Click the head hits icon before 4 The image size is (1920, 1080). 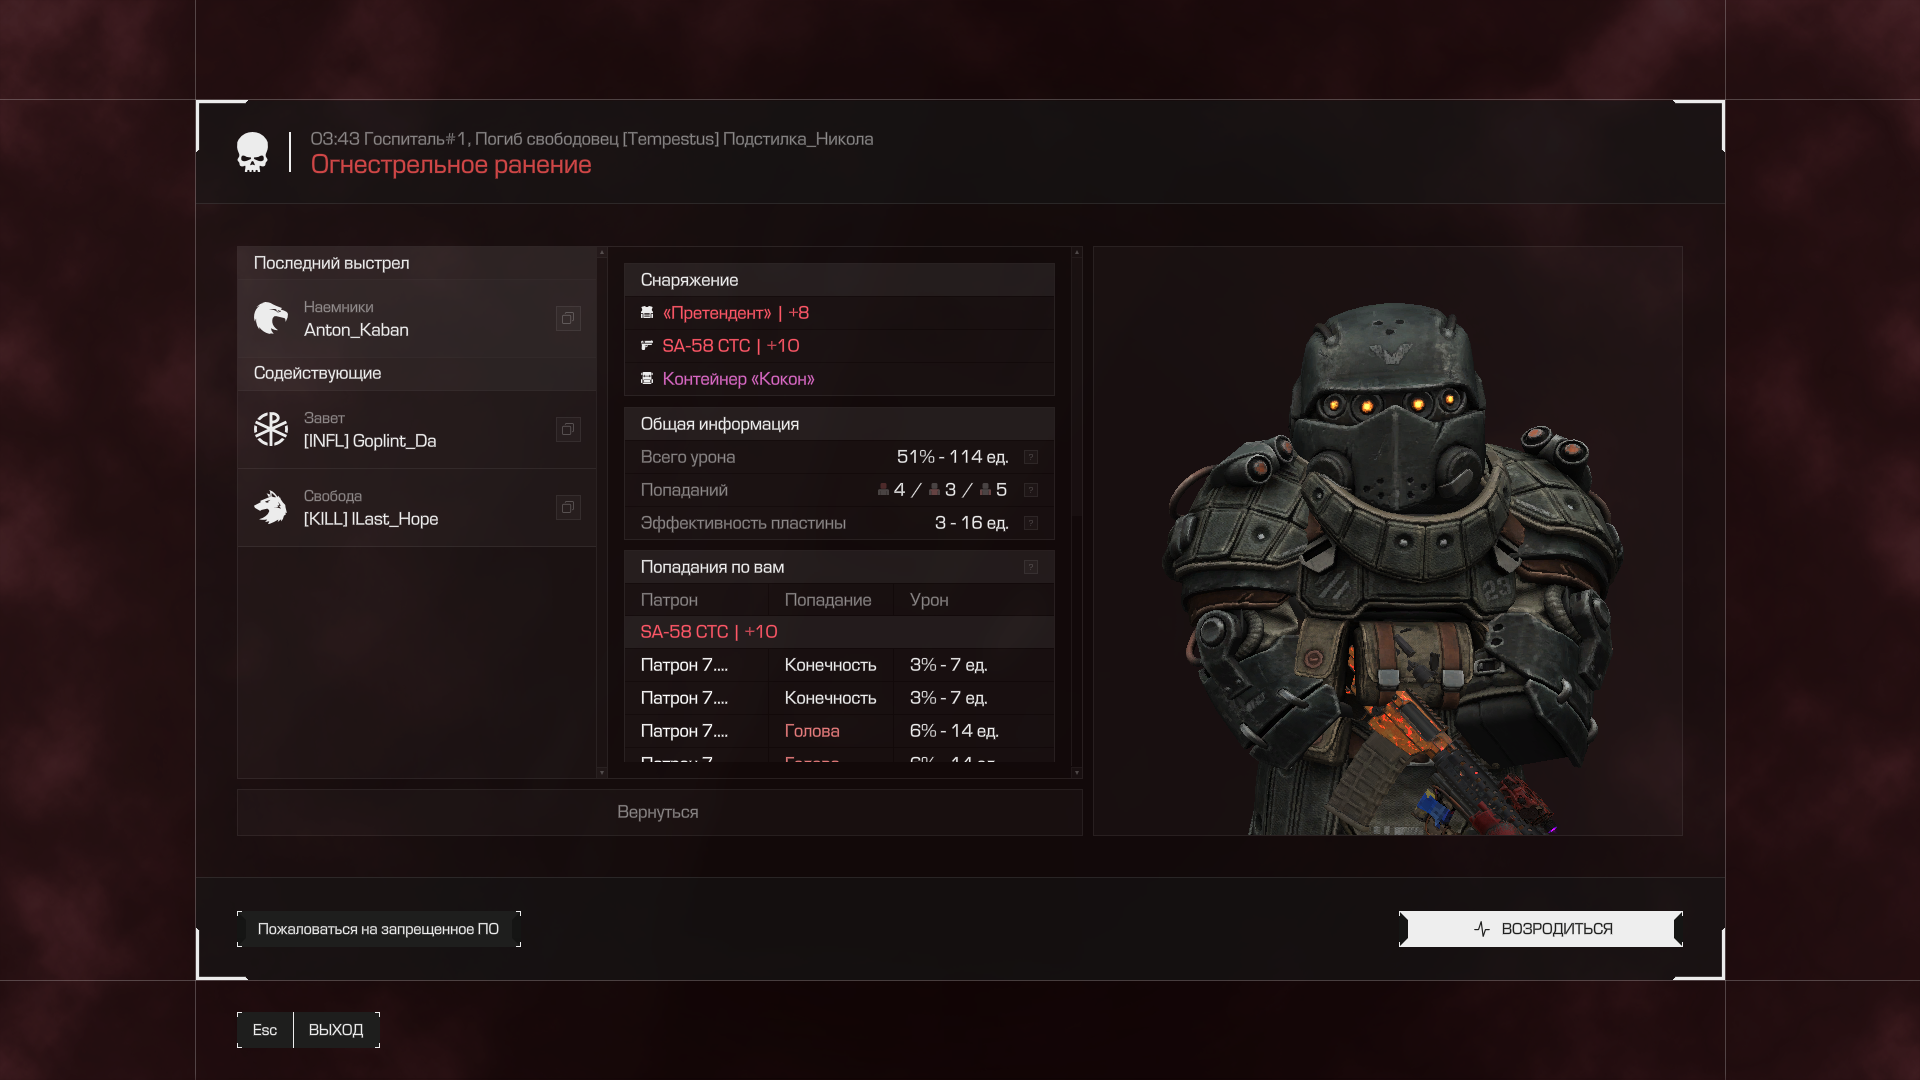883,489
